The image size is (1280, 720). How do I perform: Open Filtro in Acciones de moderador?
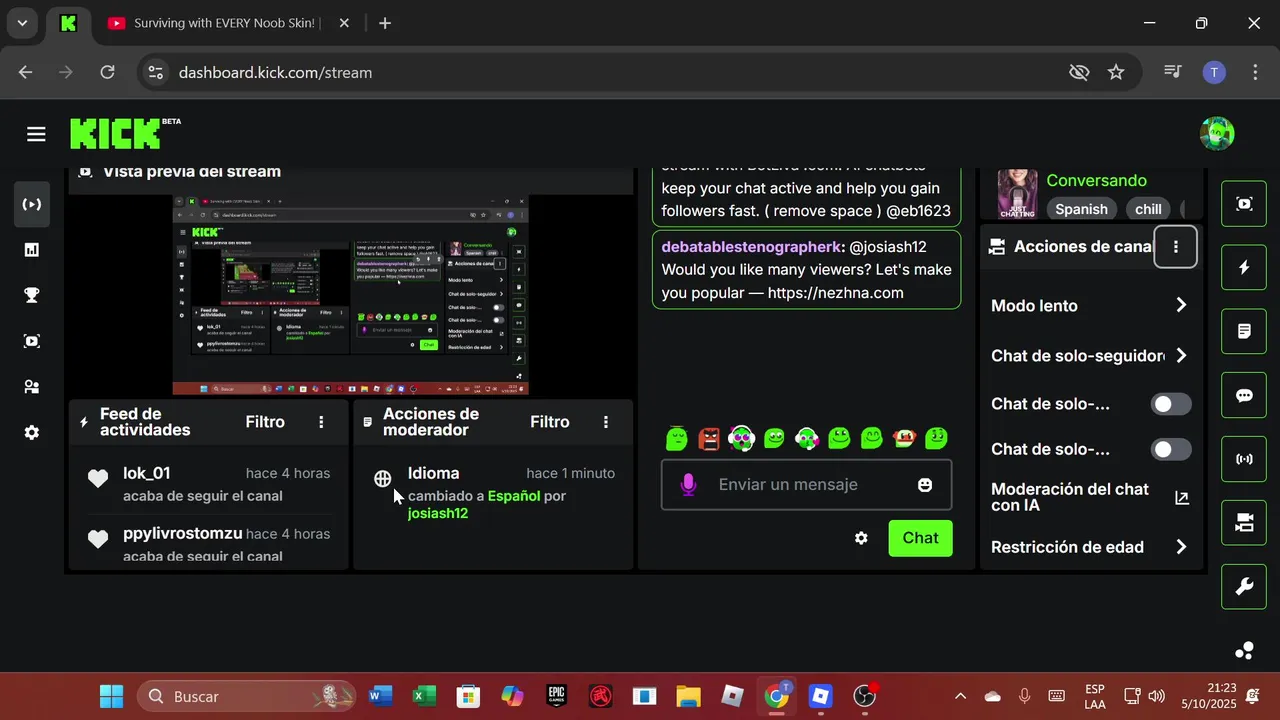[550, 422]
